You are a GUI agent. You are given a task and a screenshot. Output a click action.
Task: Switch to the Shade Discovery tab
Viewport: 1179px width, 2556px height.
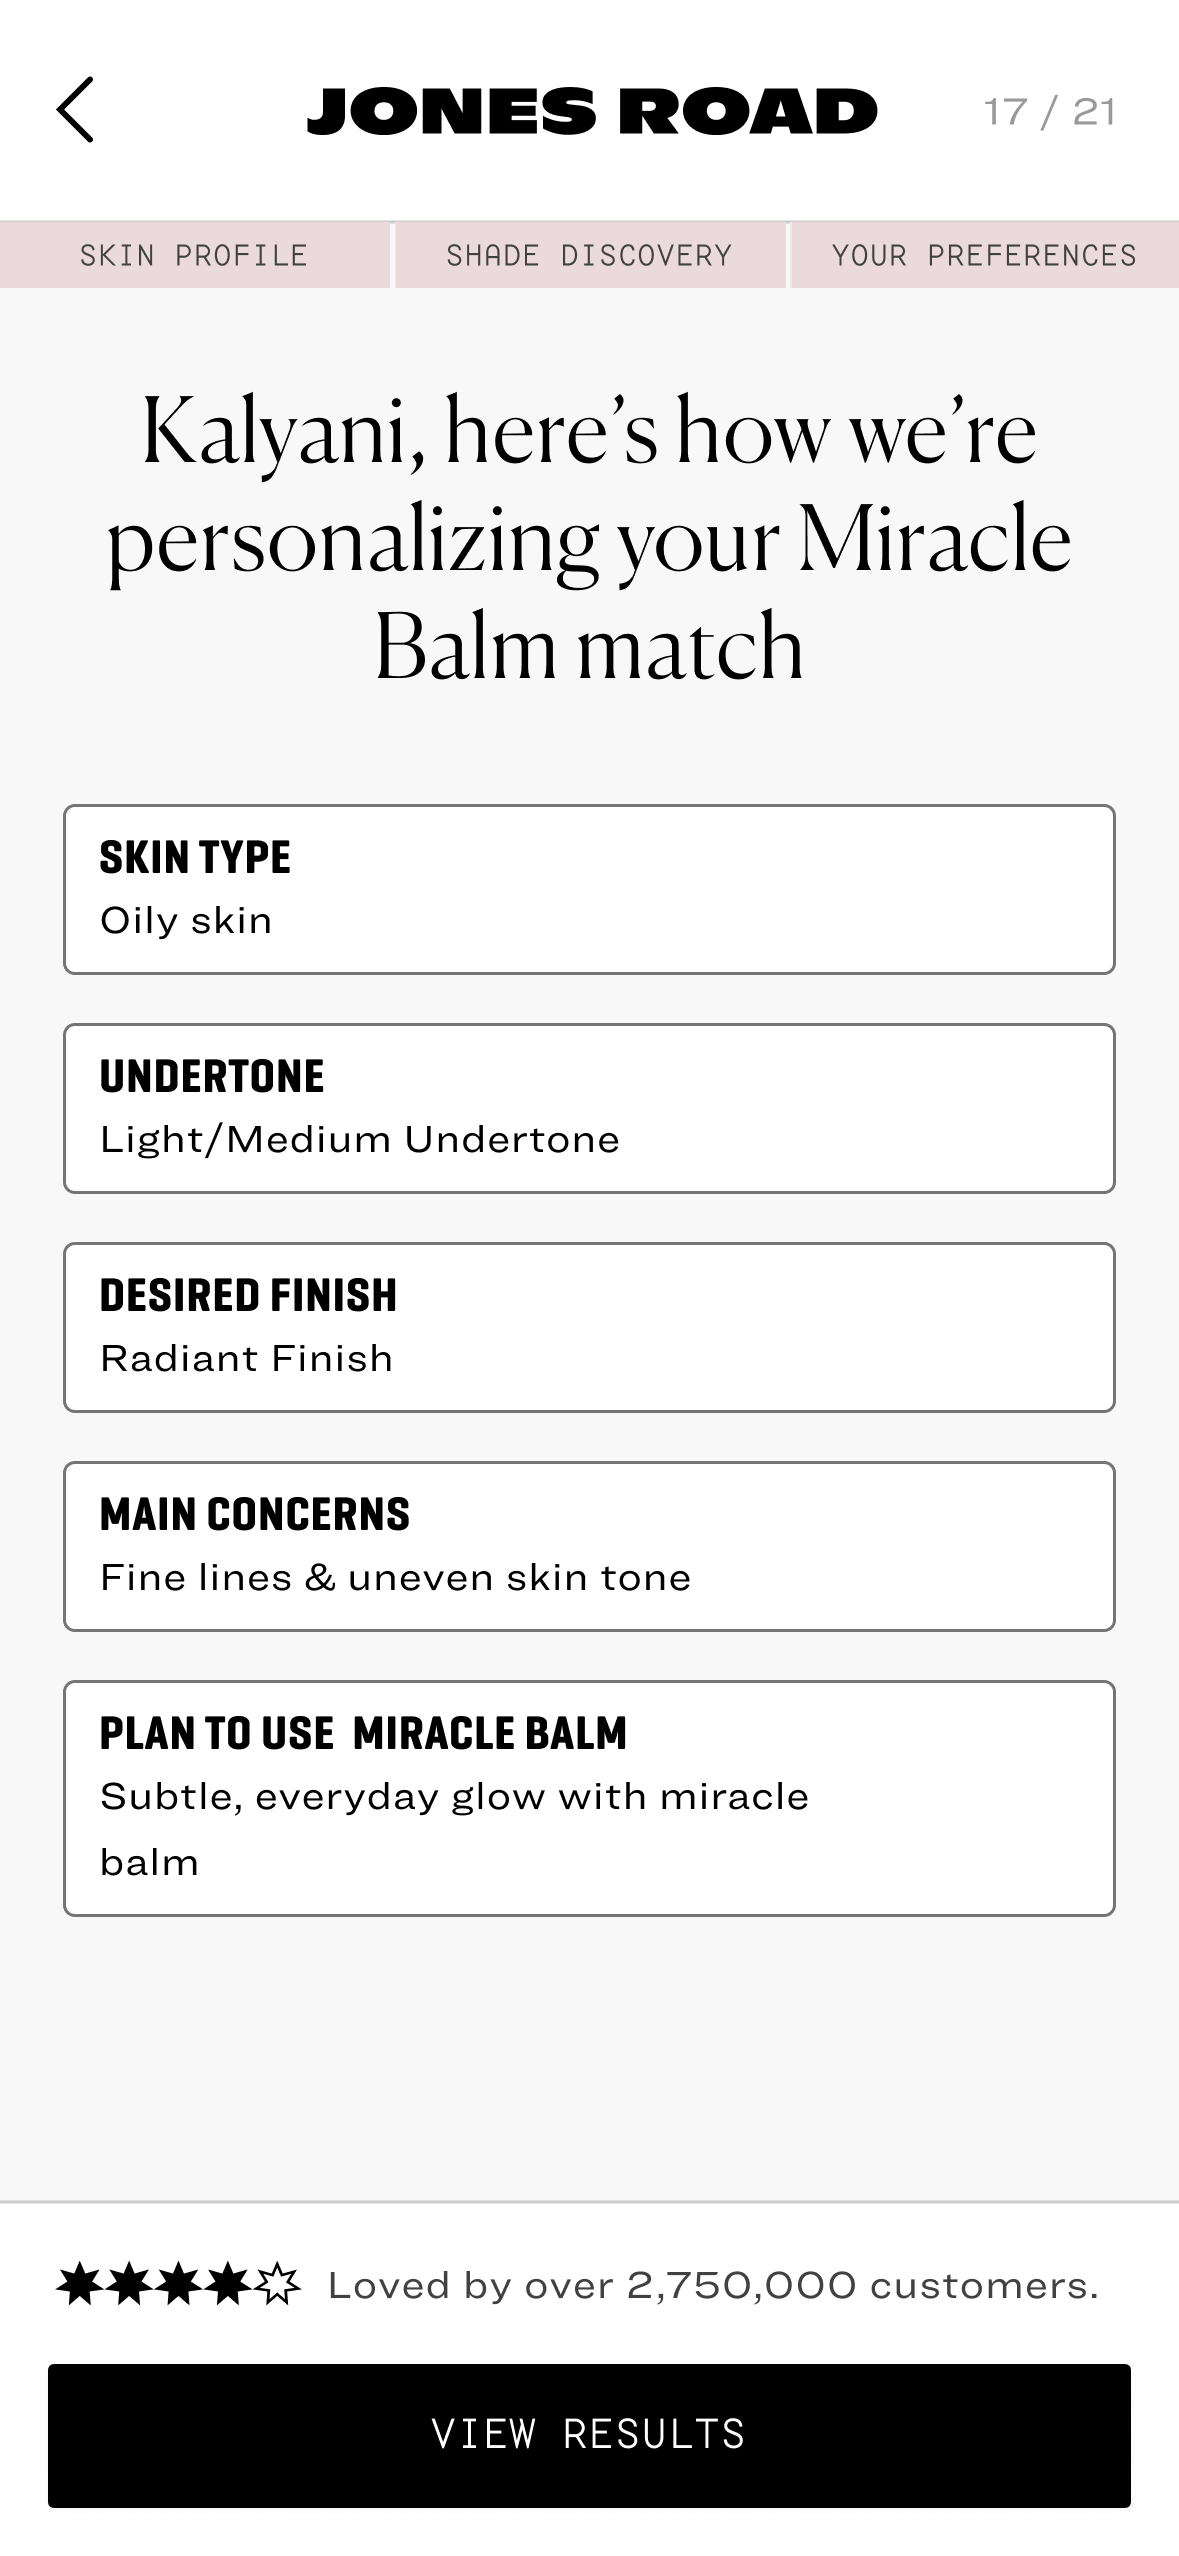pyautogui.click(x=589, y=255)
